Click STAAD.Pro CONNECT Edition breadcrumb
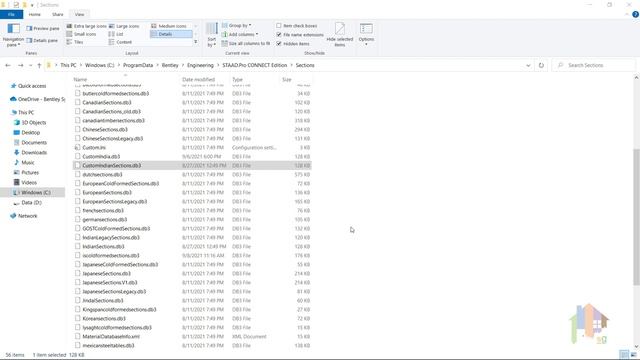This screenshot has width=640, height=360. coord(255,65)
